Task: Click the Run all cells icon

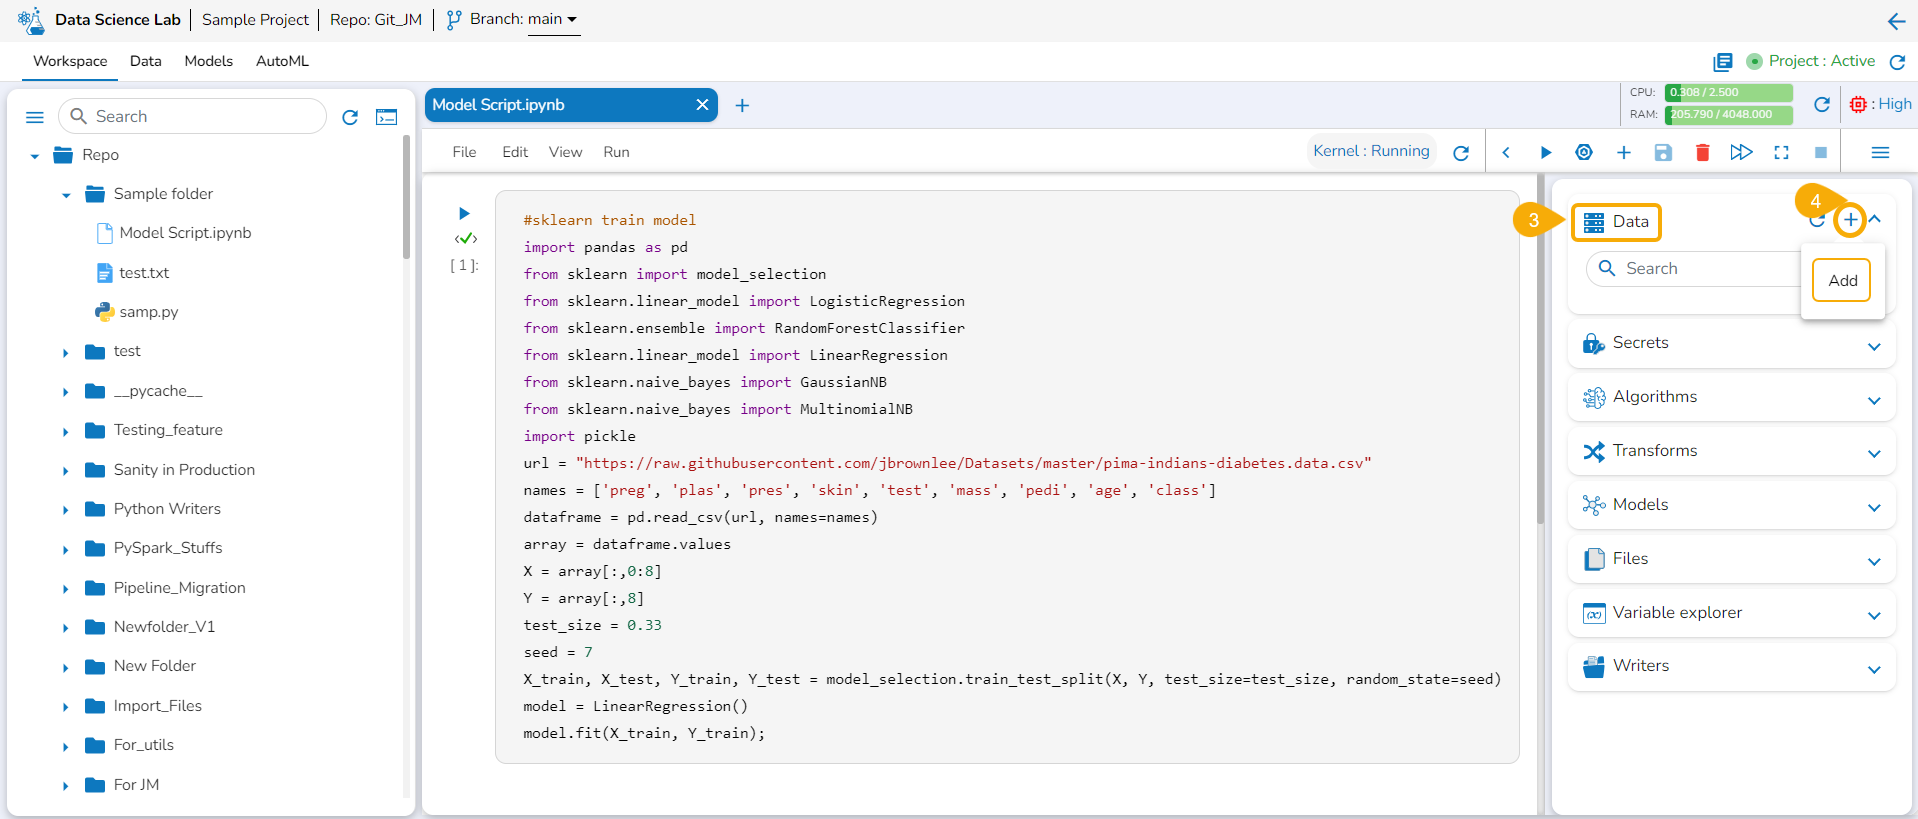Action: click(1741, 152)
